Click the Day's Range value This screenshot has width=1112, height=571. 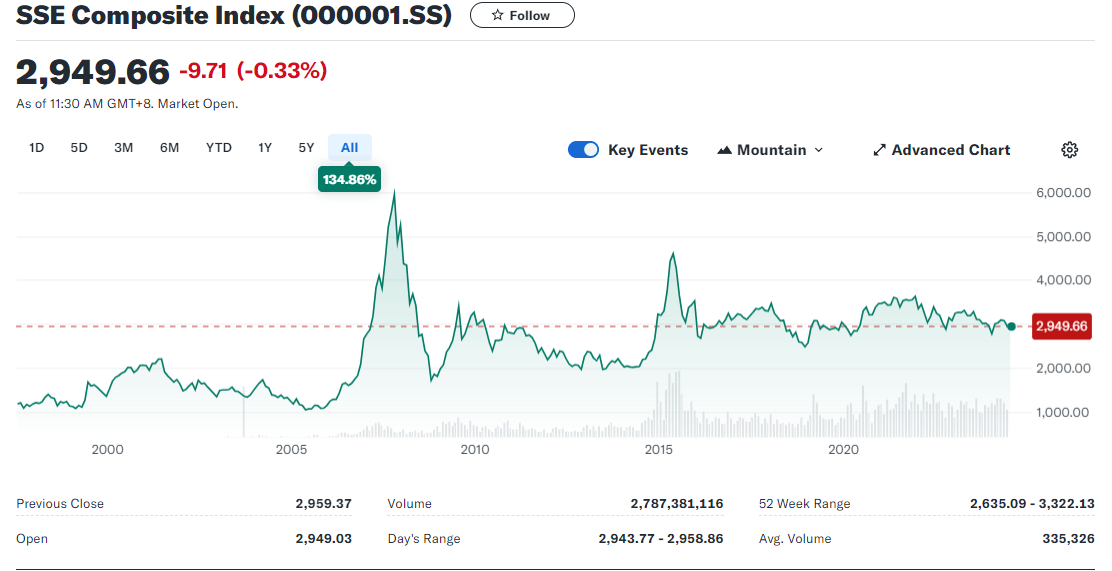[661, 538]
